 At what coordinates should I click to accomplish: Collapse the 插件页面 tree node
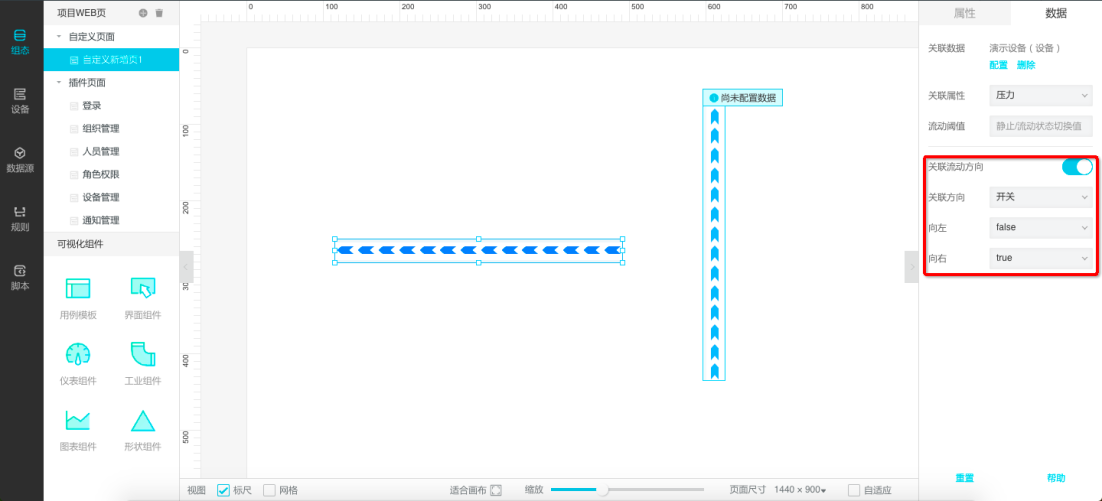59,82
